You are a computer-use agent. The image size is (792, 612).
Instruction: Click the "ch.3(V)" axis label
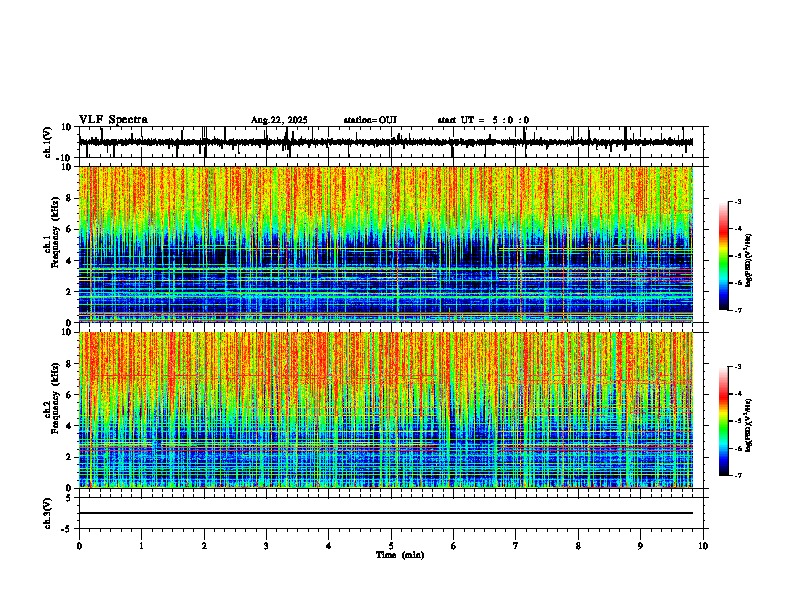(48, 514)
